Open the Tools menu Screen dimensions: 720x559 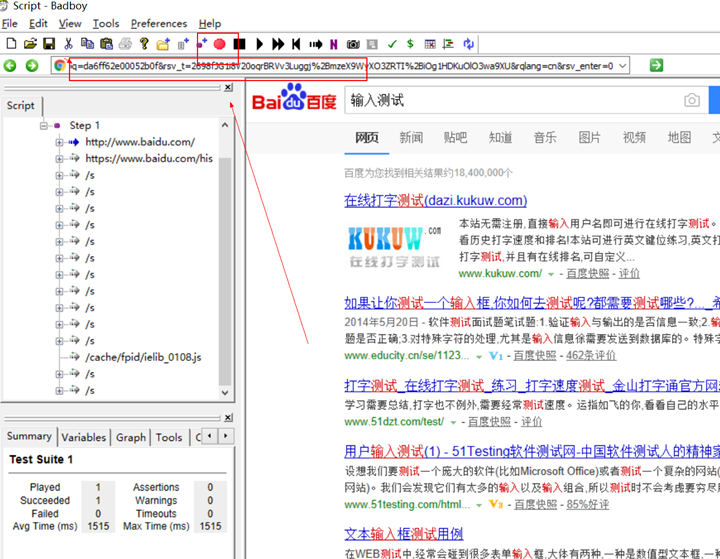[x=106, y=23]
